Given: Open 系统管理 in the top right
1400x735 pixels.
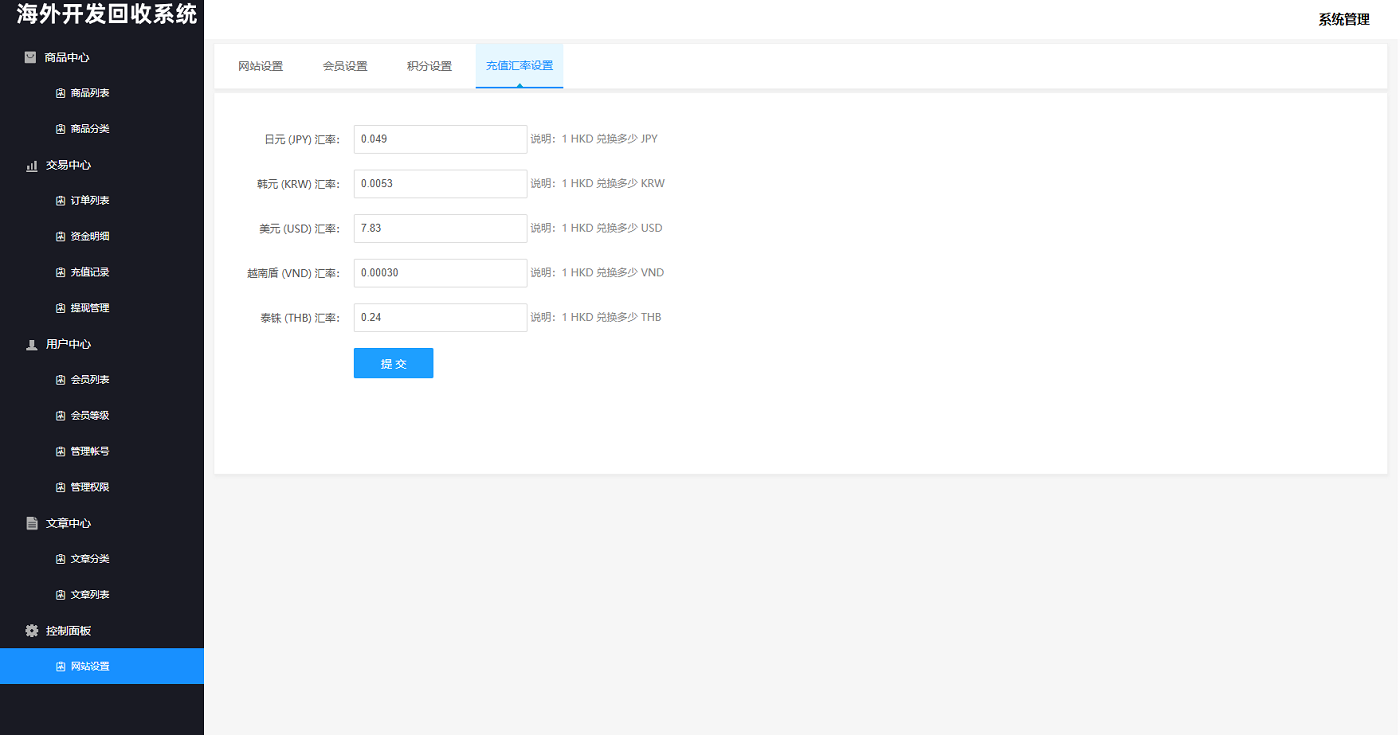Looking at the screenshot, I should click(x=1343, y=19).
